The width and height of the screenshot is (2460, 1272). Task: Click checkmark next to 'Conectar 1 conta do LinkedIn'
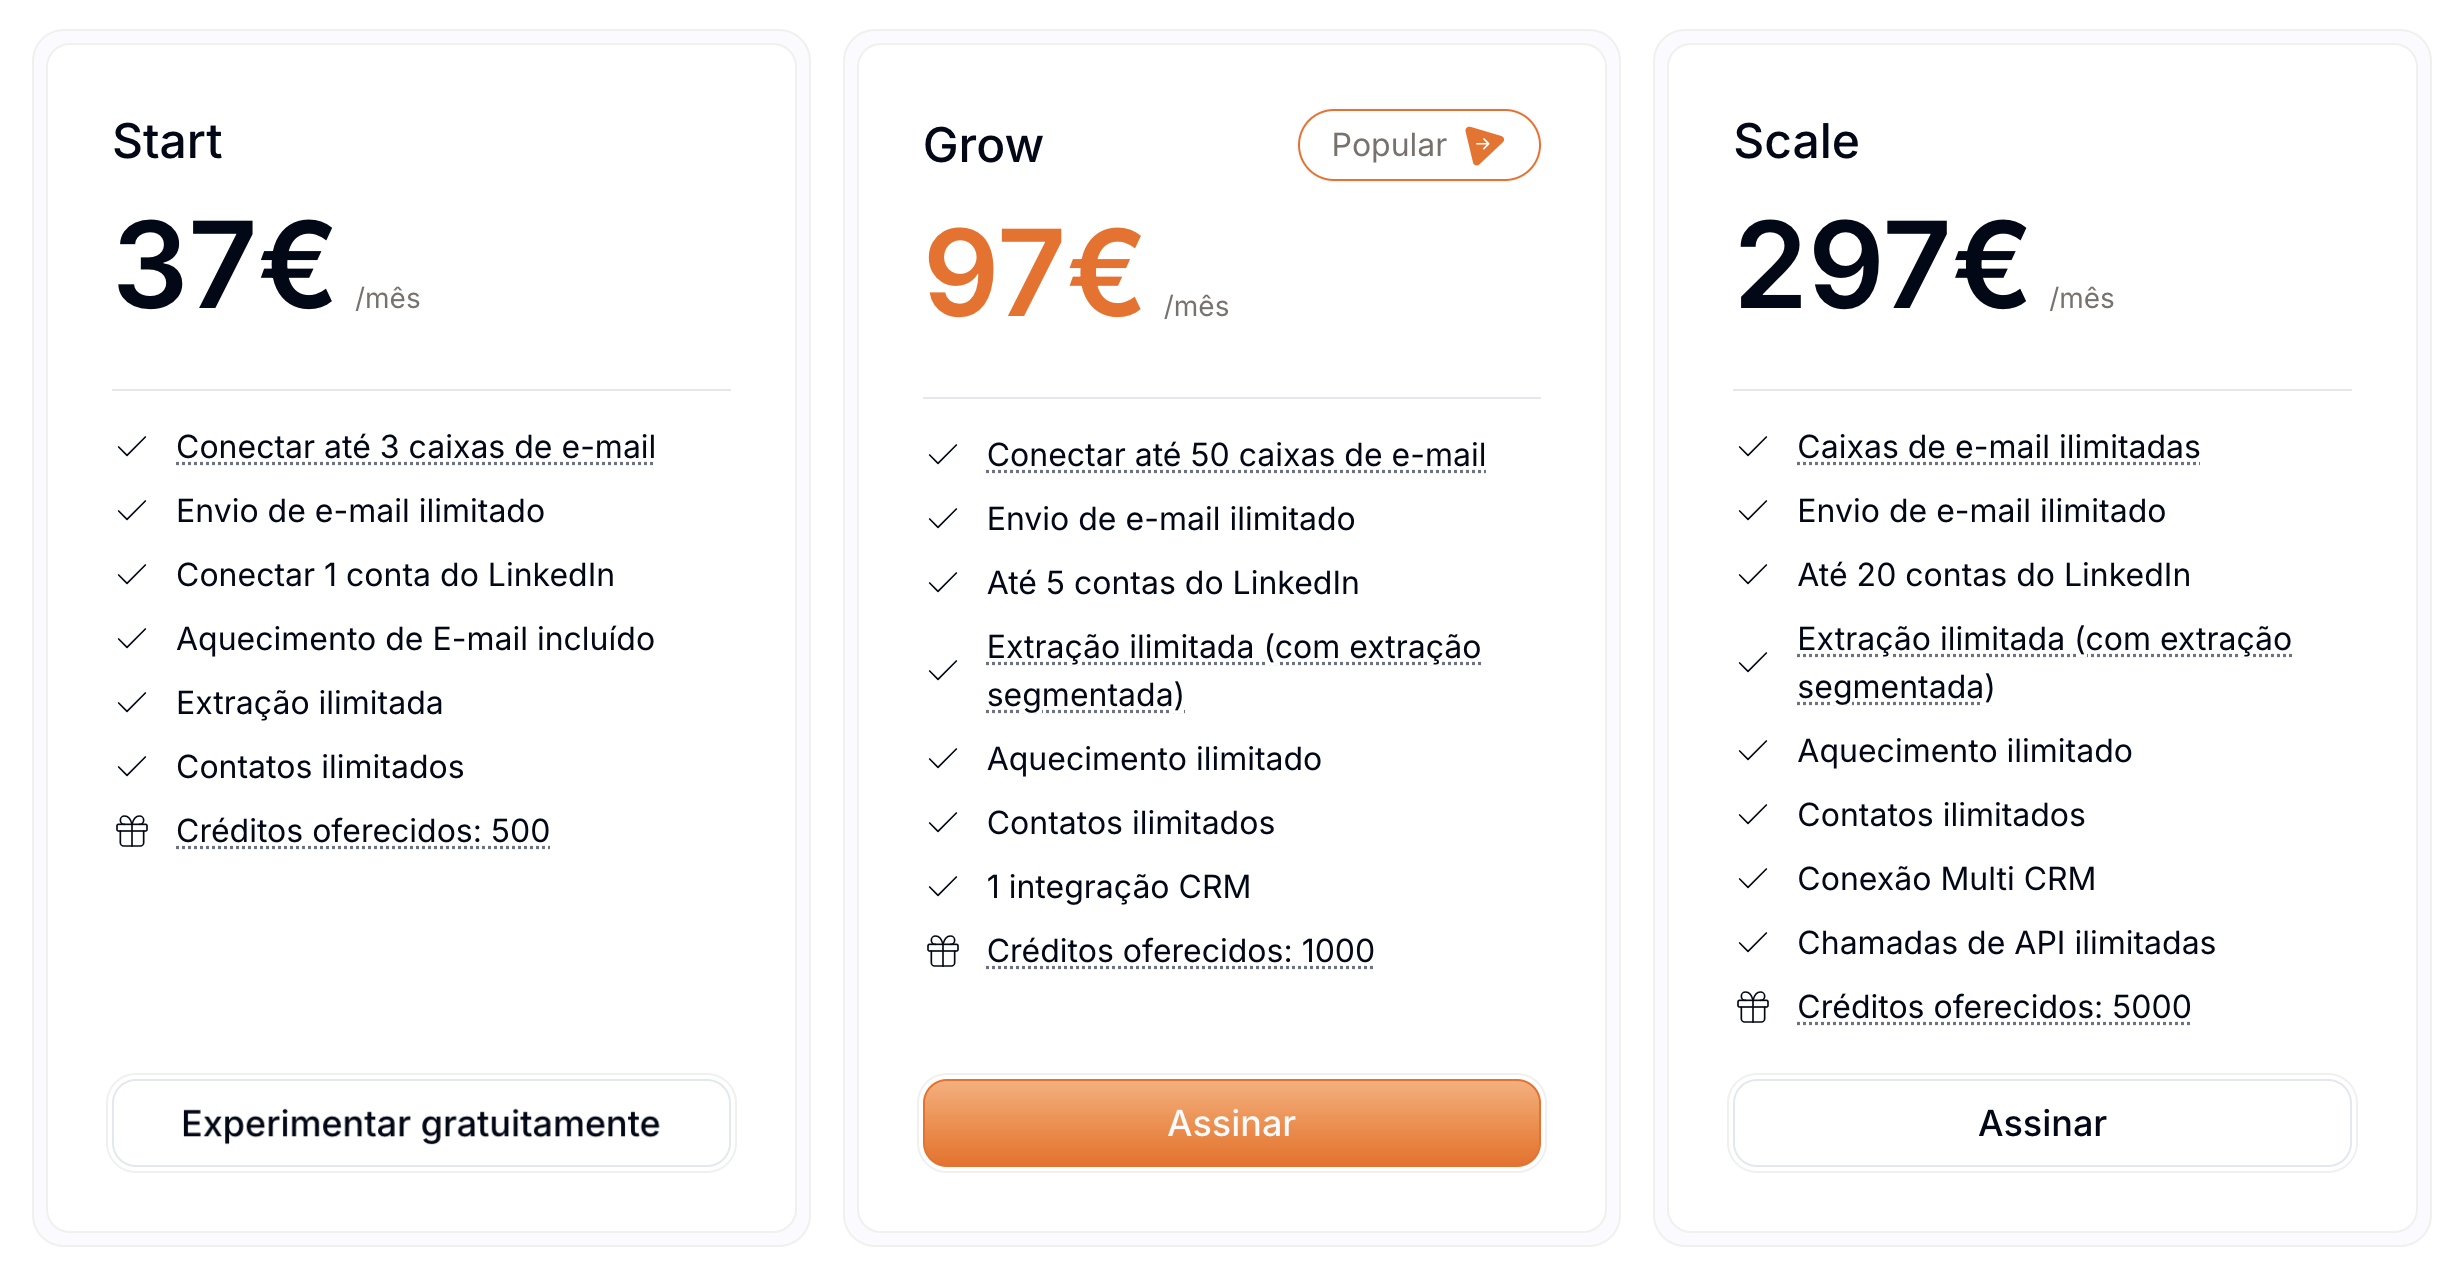pos(132,575)
